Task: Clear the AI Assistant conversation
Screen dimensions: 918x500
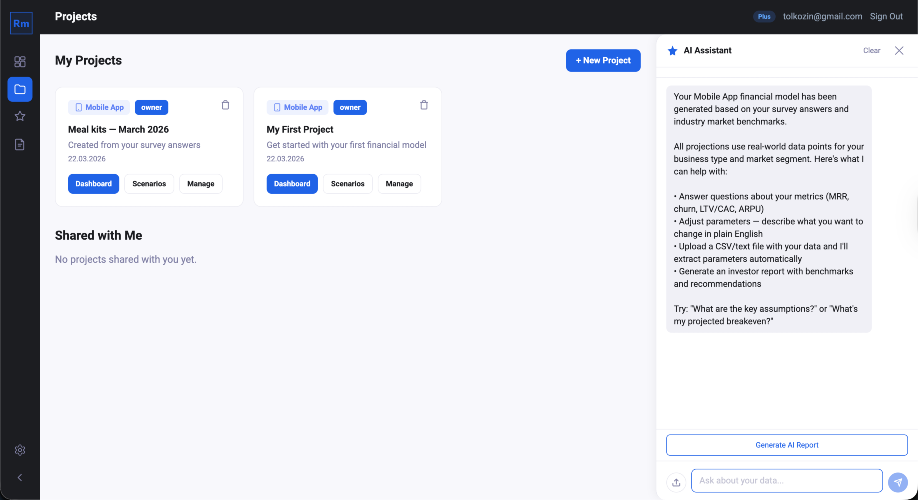Action: (x=872, y=50)
